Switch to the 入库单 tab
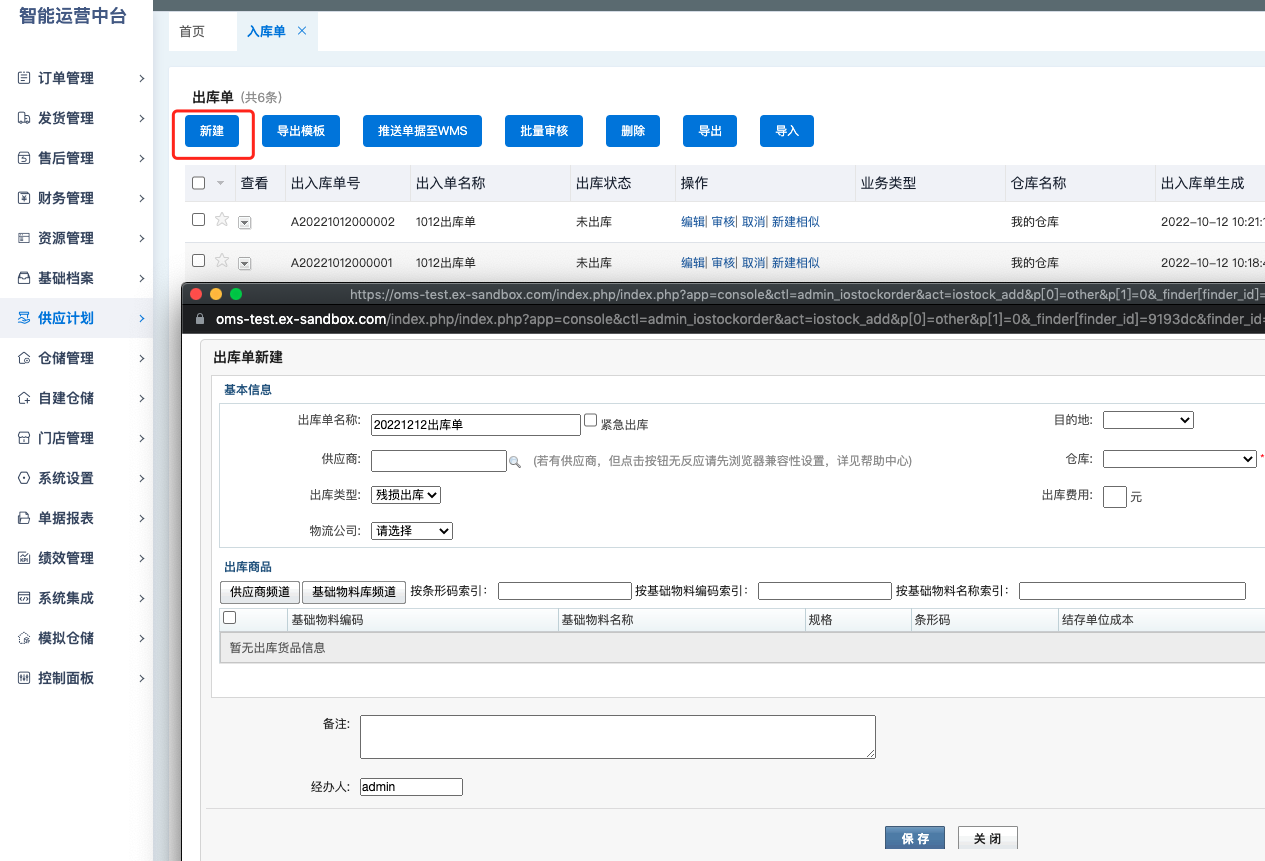This screenshot has height=861, width=1265. 266,31
